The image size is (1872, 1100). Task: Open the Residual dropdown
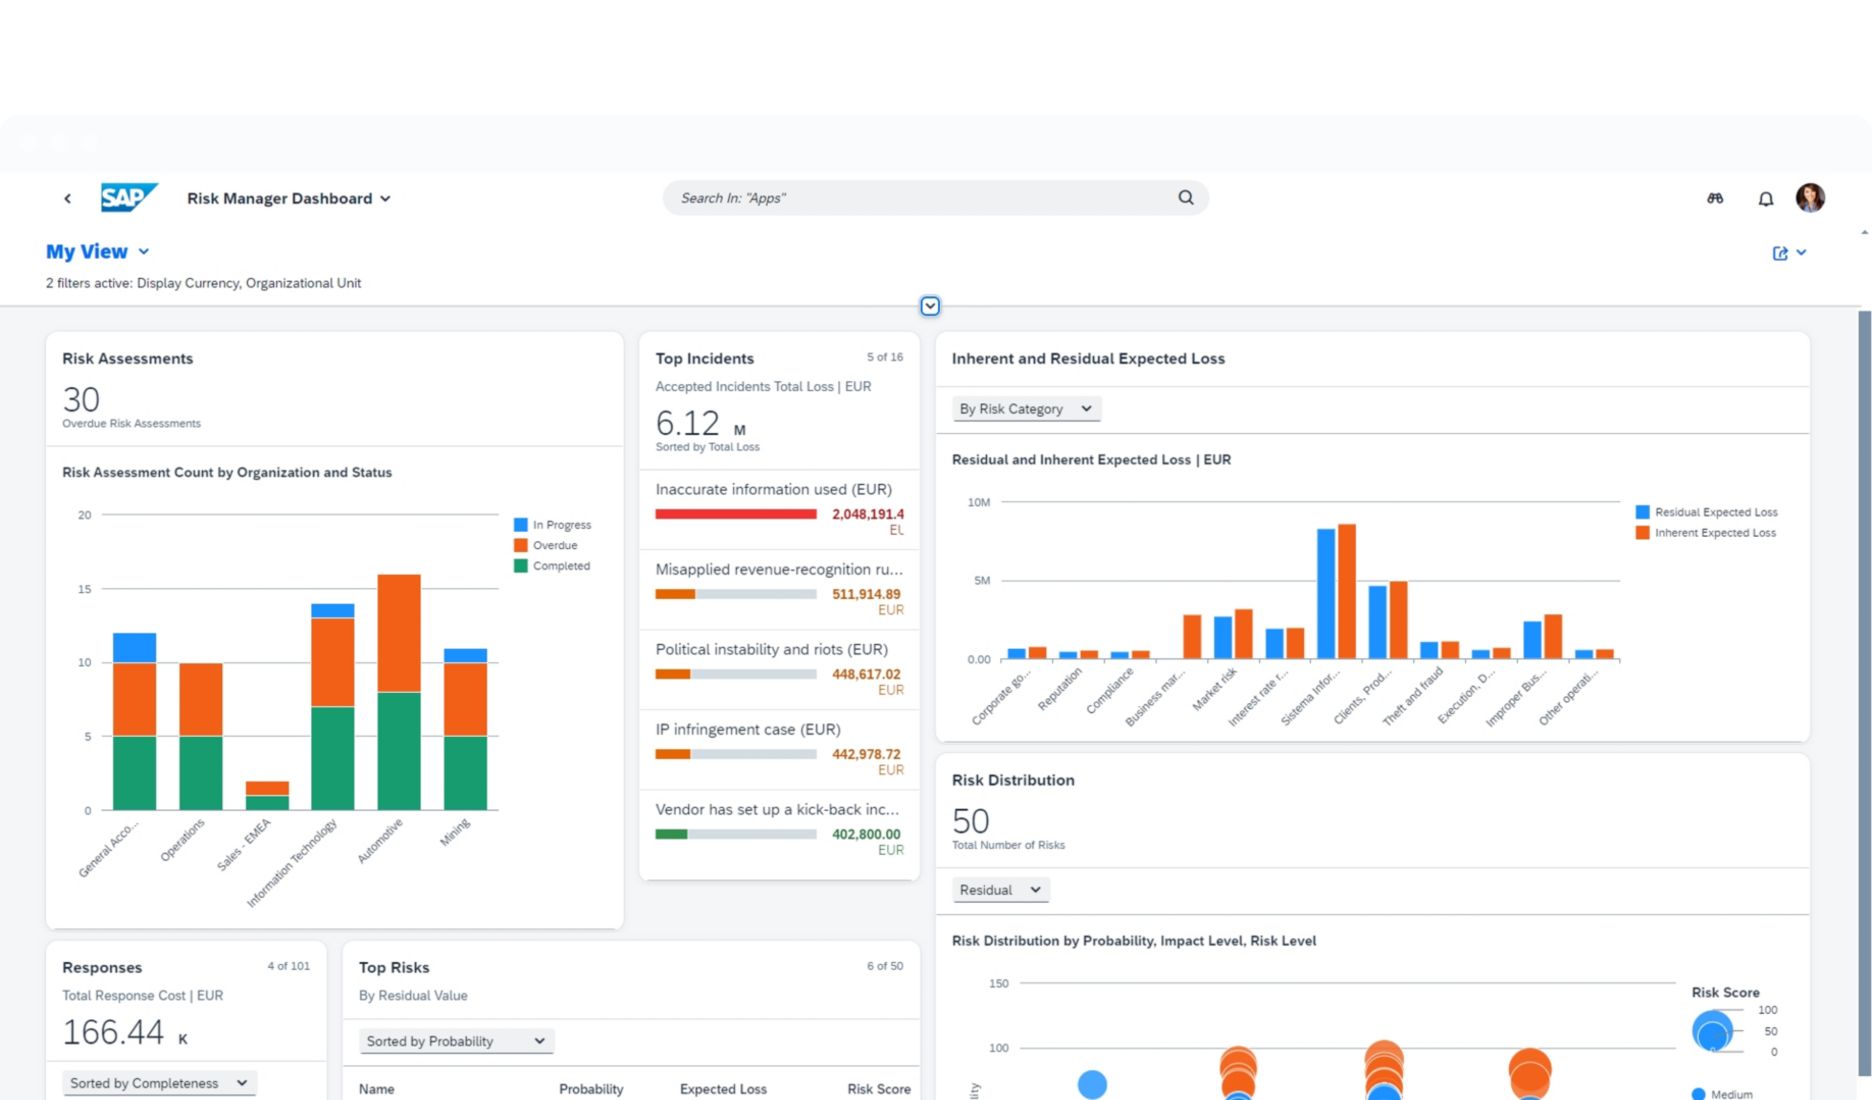[999, 890]
